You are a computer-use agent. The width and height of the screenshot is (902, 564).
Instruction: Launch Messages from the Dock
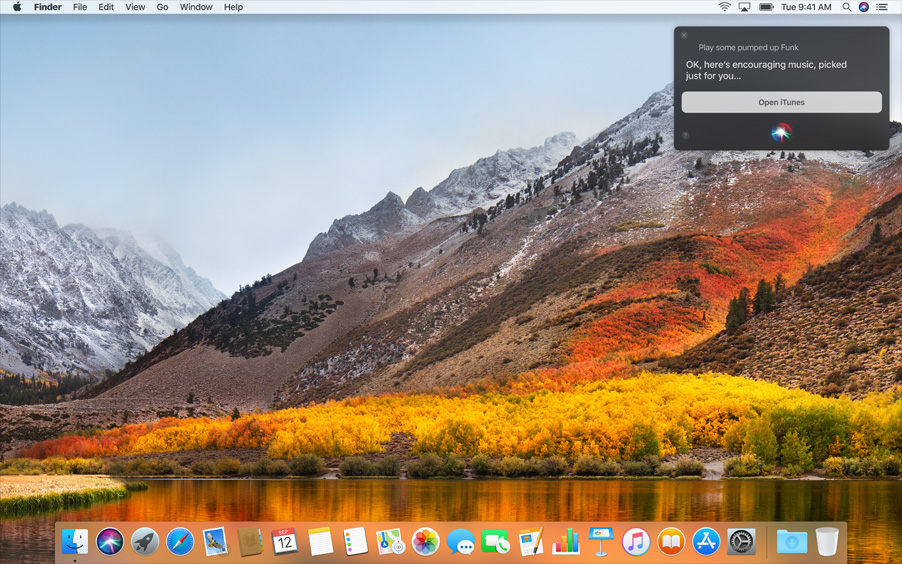pos(460,542)
